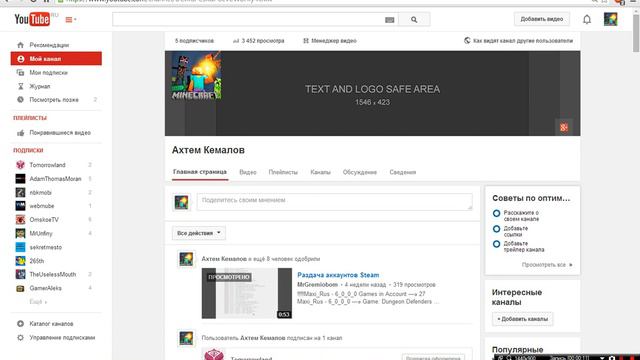Click the Каталог каналов plus icon
Viewport: 640px width, 360px height.
[x=20, y=324]
